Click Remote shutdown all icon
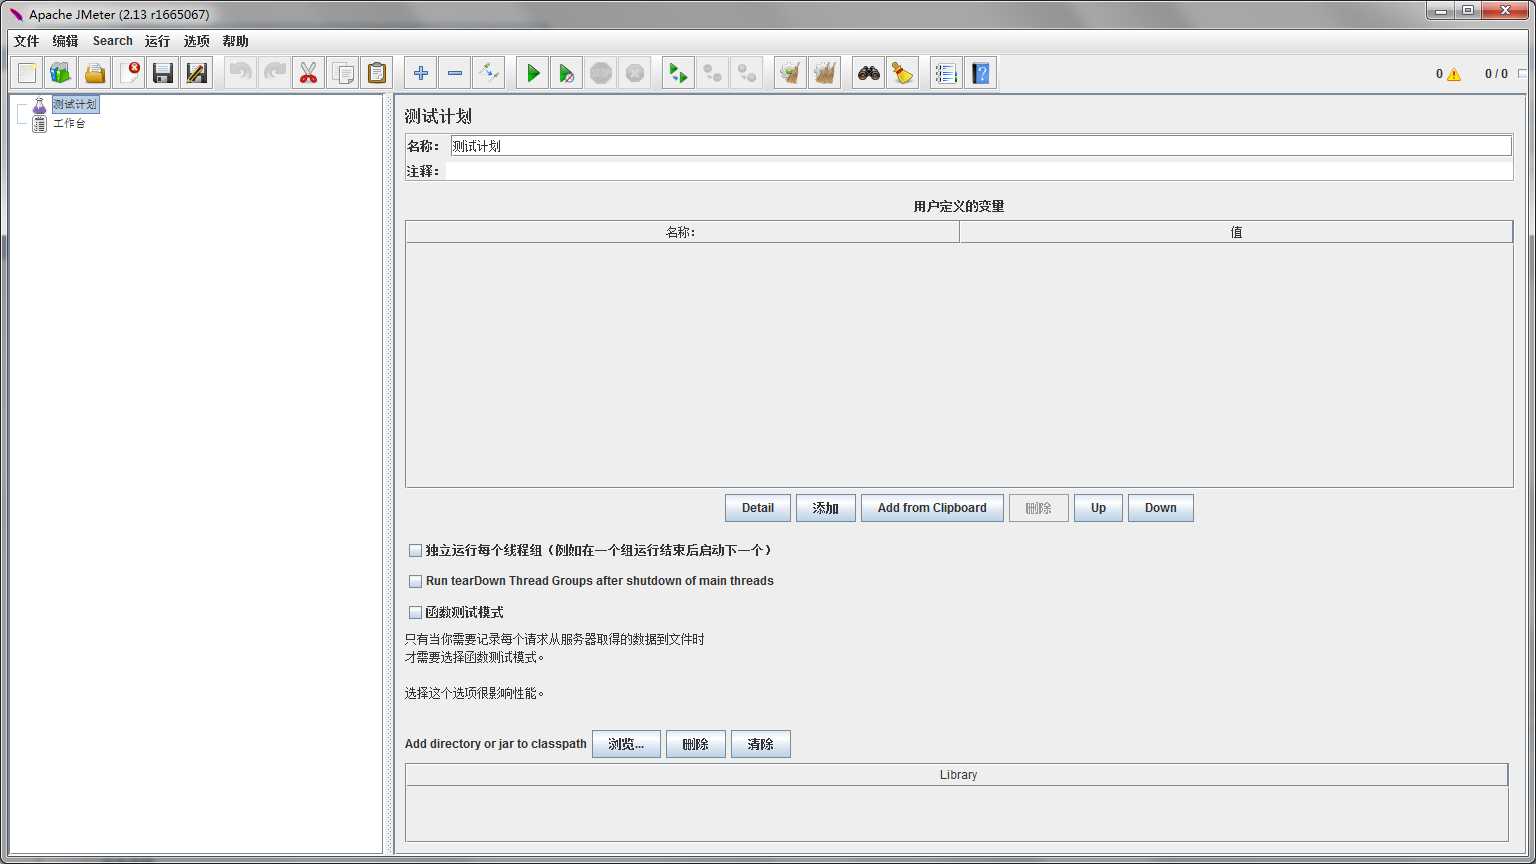1536x864 pixels. (747, 73)
